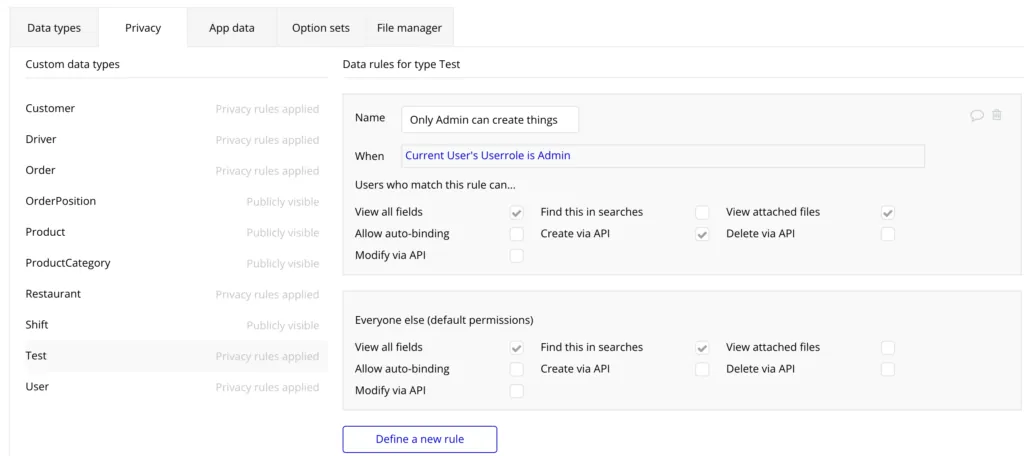Select the Product data type
The image size is (1024, 456).
point(176,232)
